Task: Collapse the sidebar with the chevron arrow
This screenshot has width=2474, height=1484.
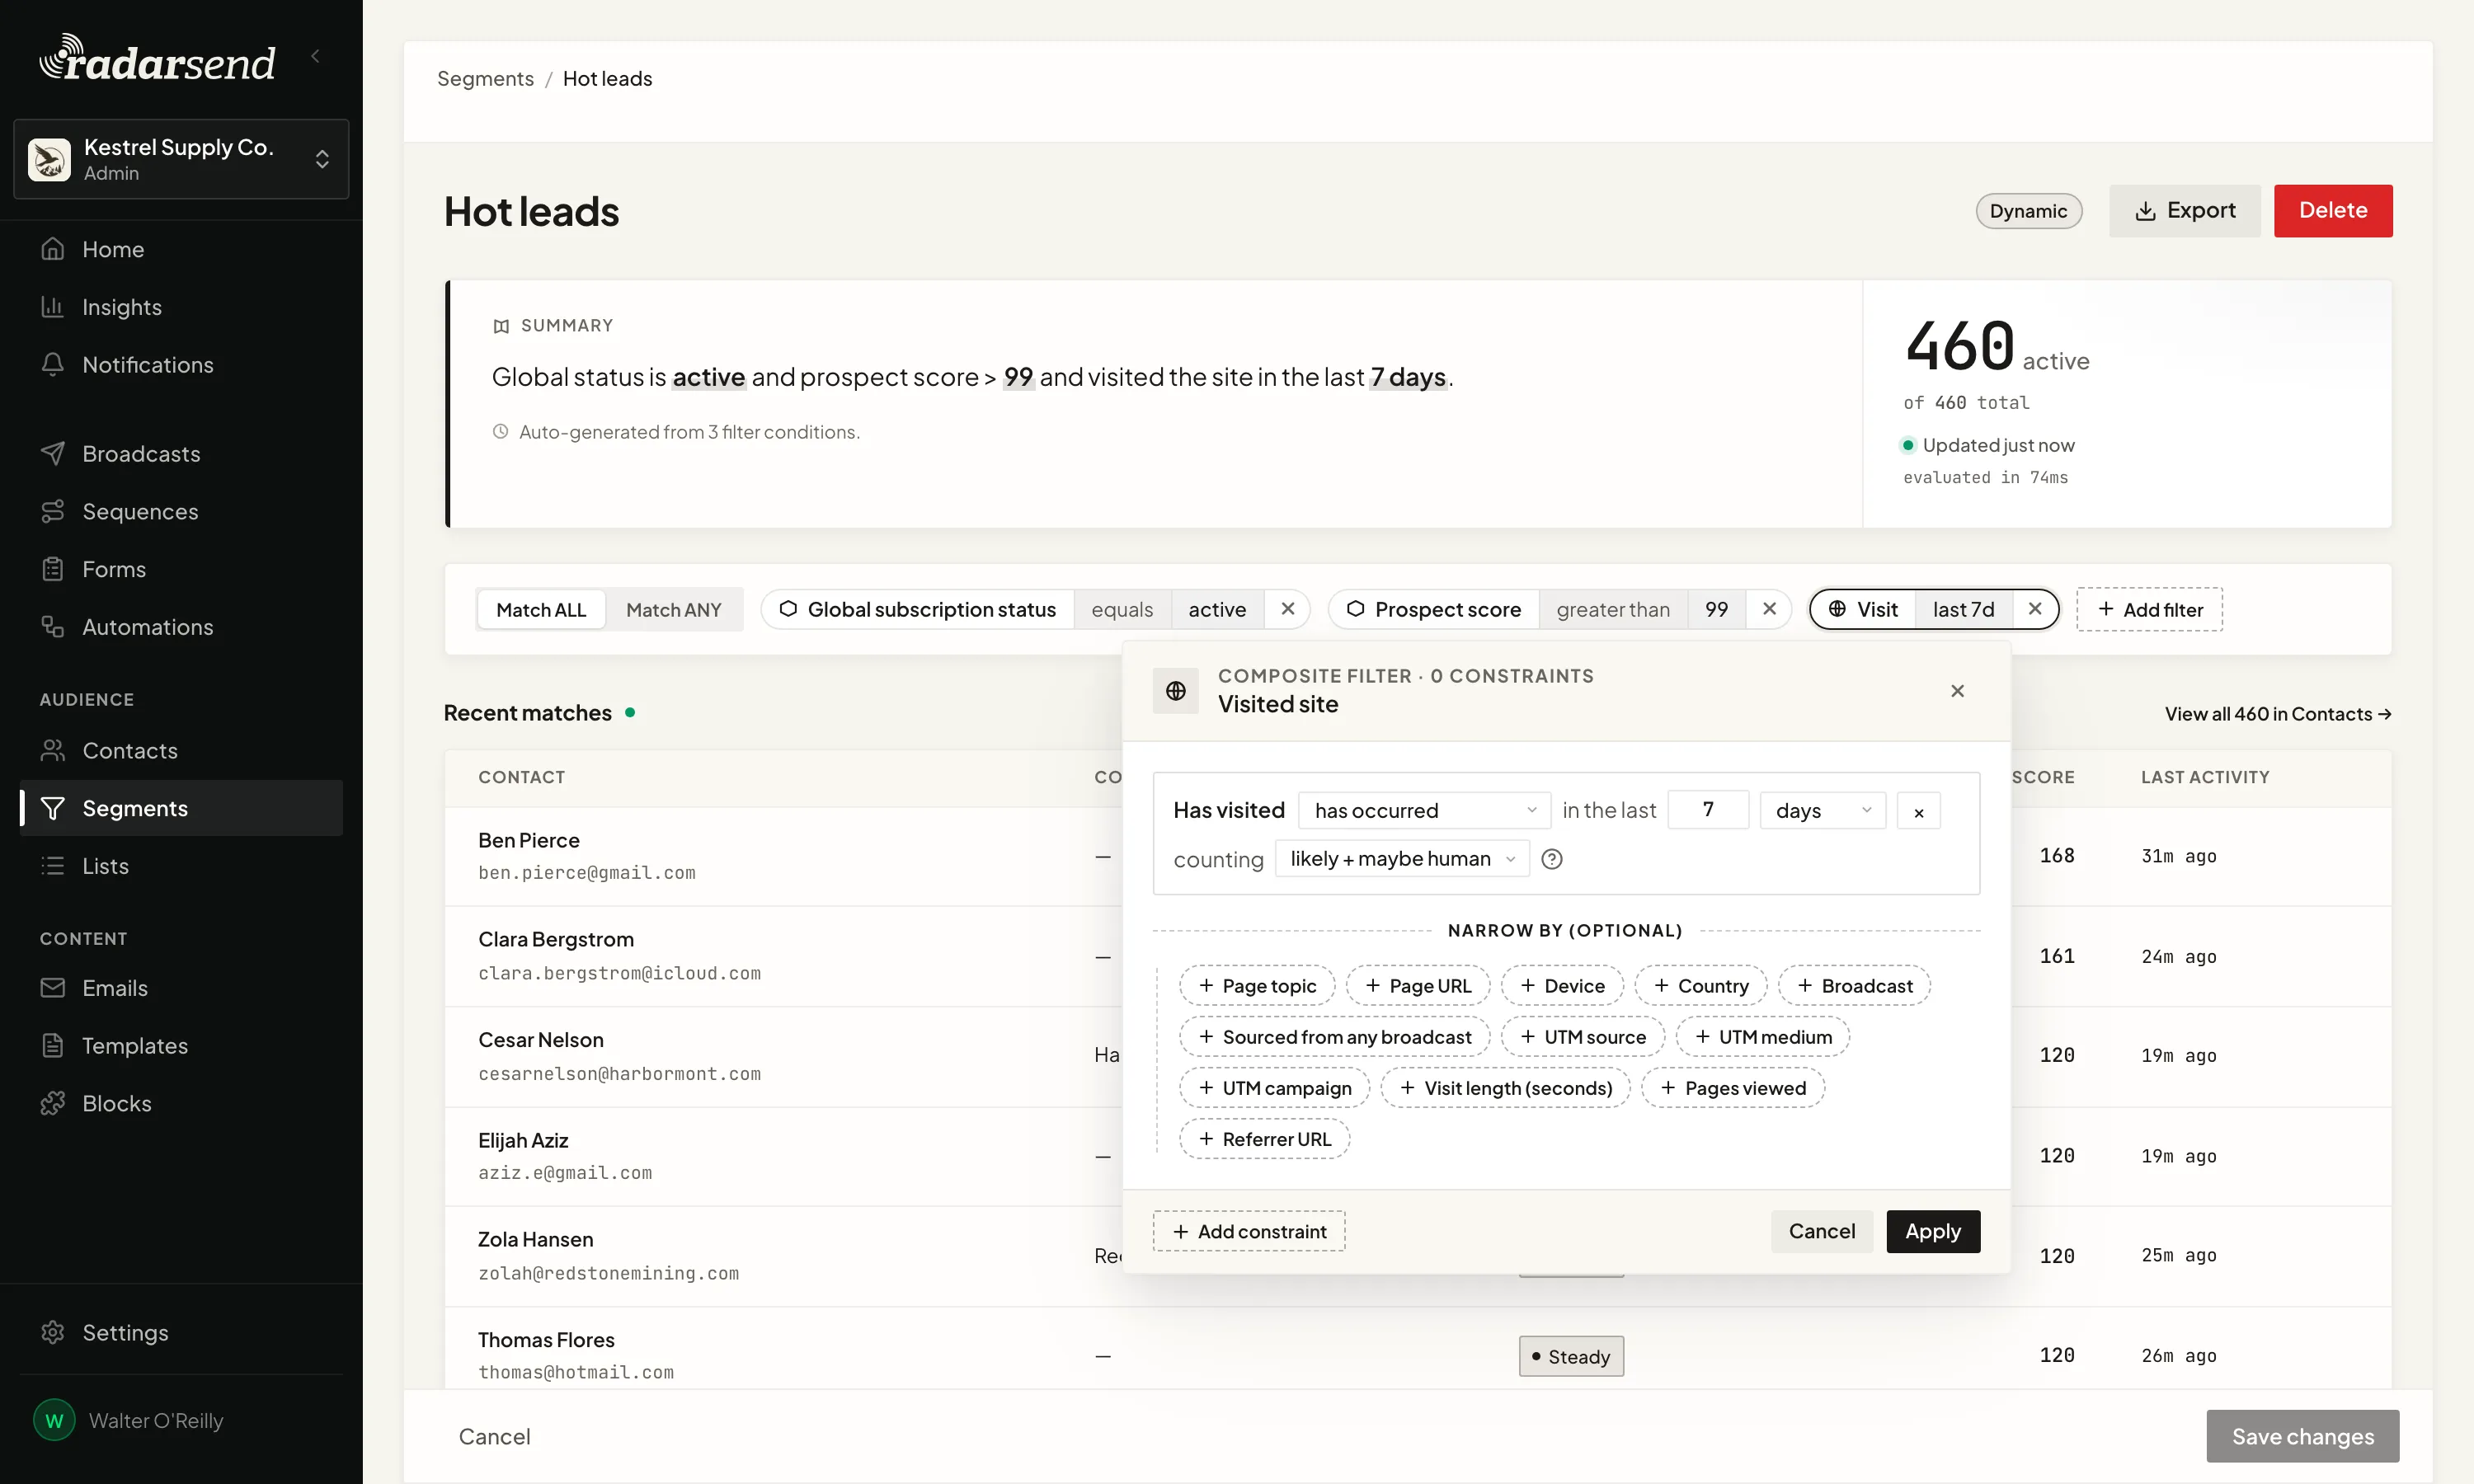Action: point(316,57)
